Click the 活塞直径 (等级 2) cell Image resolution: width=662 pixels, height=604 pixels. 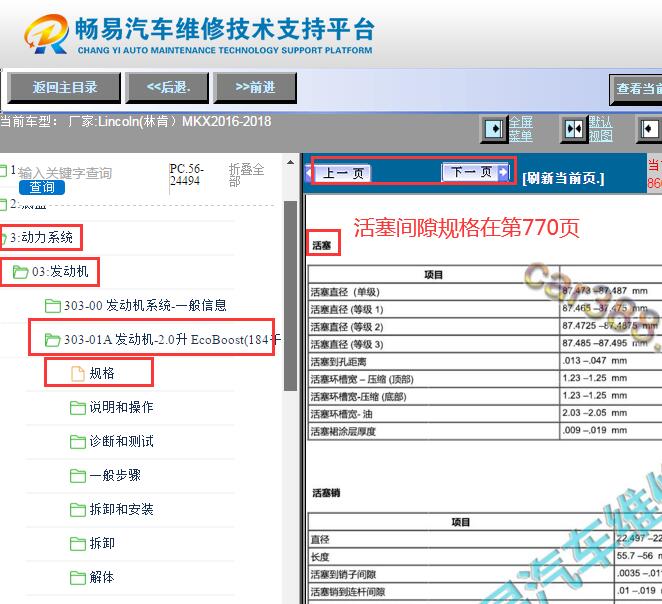[434, 327]
